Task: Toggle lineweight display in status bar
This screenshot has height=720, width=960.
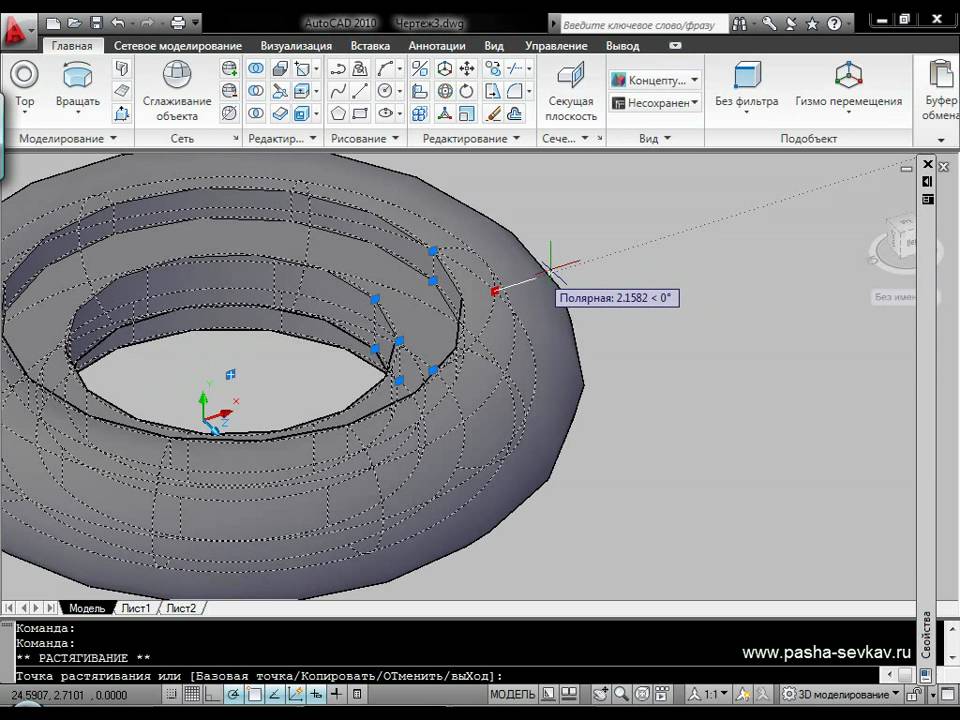Action: coord(337,694)
